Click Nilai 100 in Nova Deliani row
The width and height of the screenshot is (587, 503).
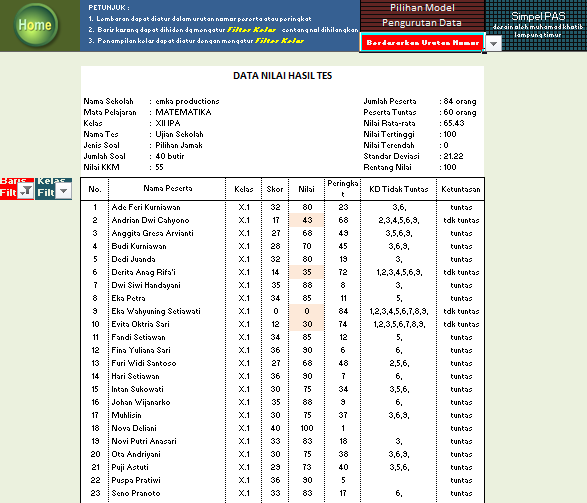(x=307, y=428)
